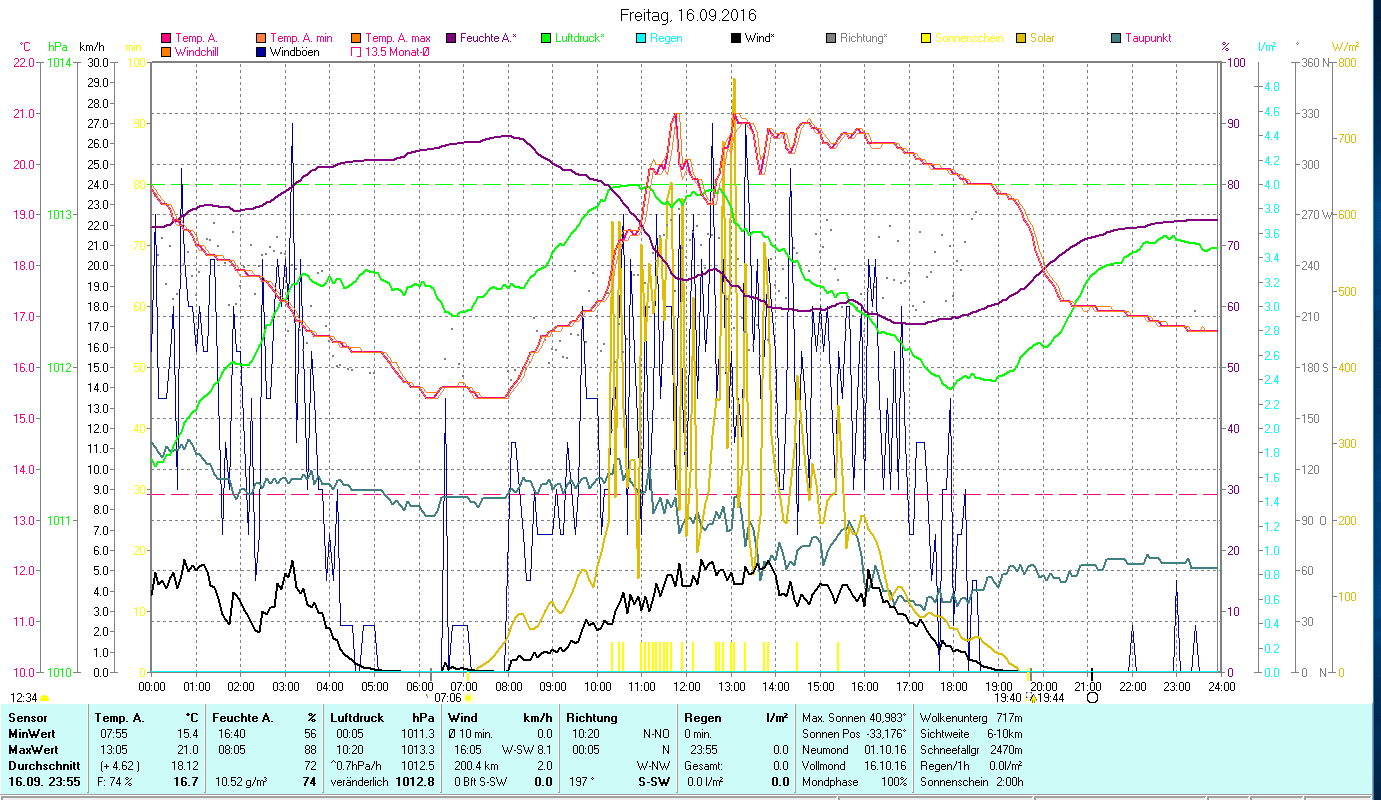Click the Sensor column header
This screenshot has height=800, width=1381.
26,718
